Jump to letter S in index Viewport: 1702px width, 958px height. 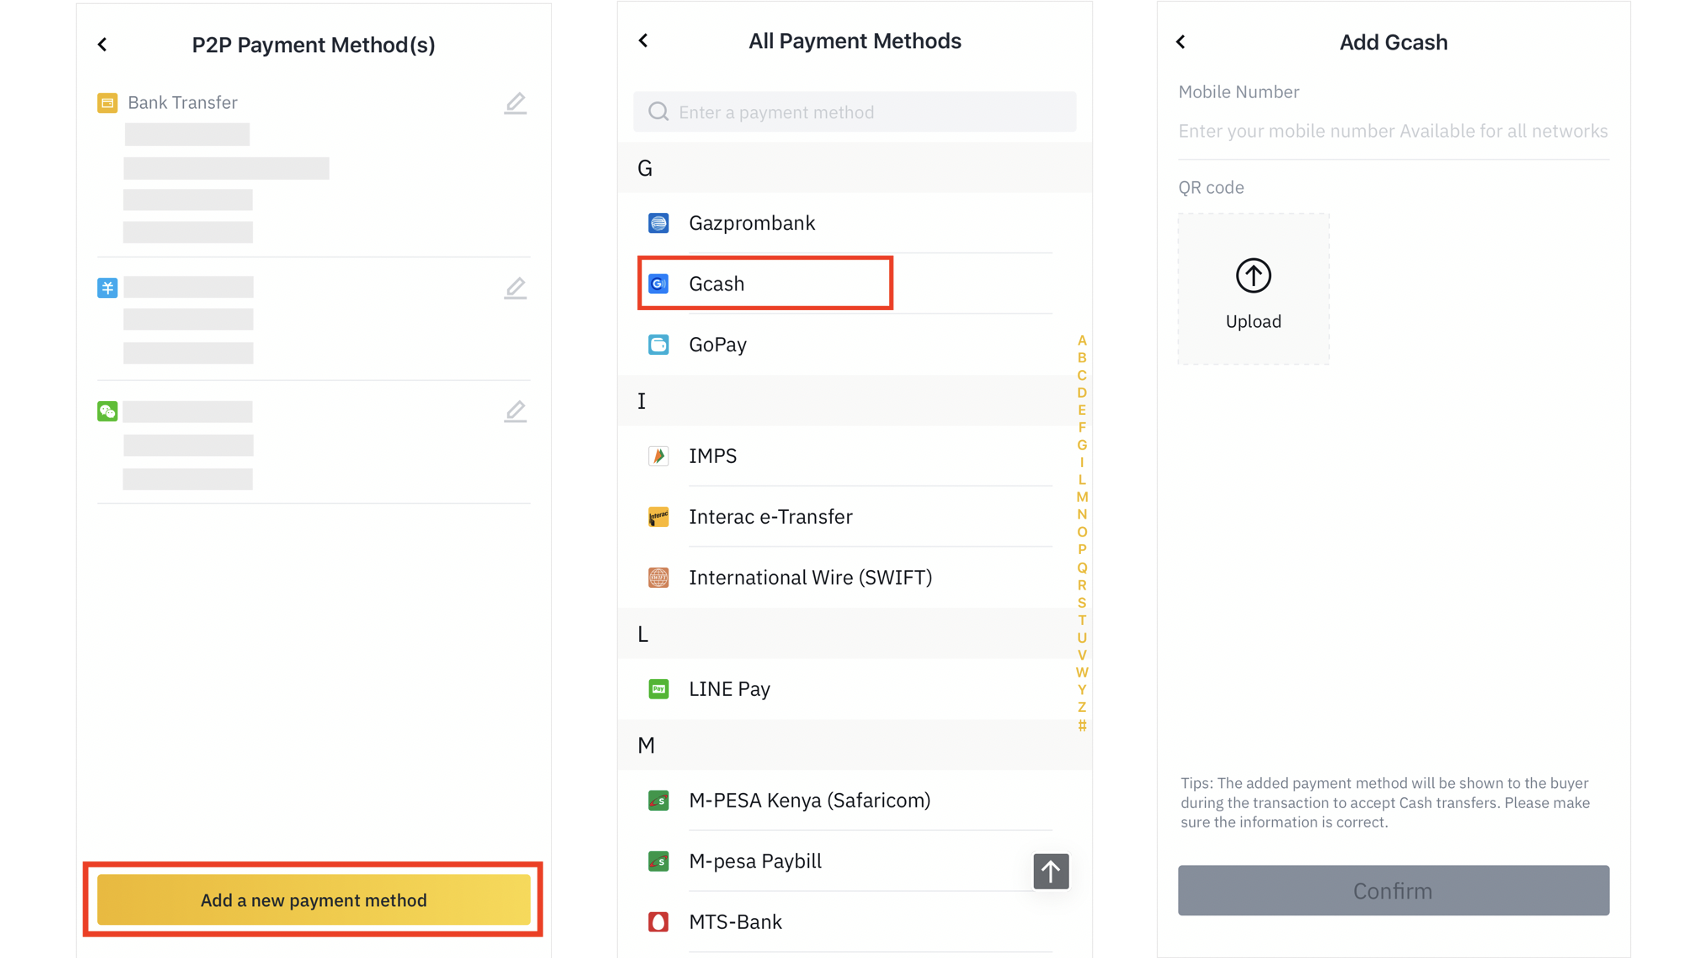[x=1082, y=602]
